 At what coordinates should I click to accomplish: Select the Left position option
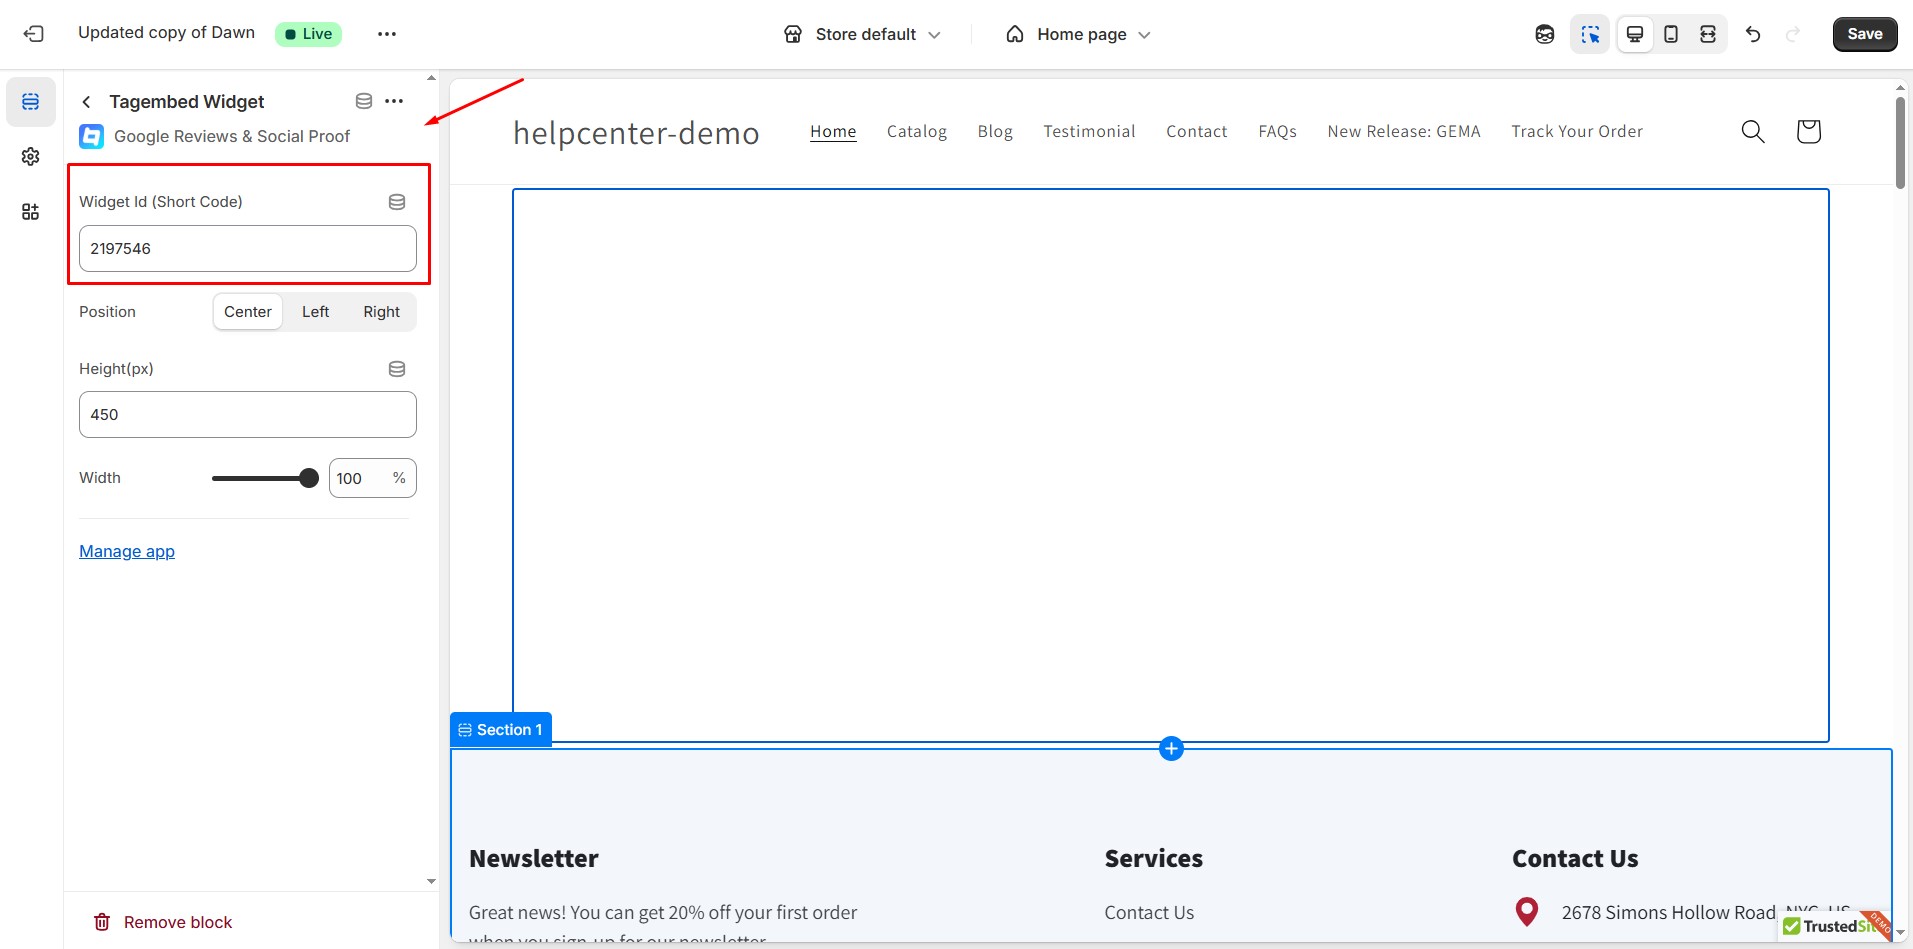click(x=315, y=311)
